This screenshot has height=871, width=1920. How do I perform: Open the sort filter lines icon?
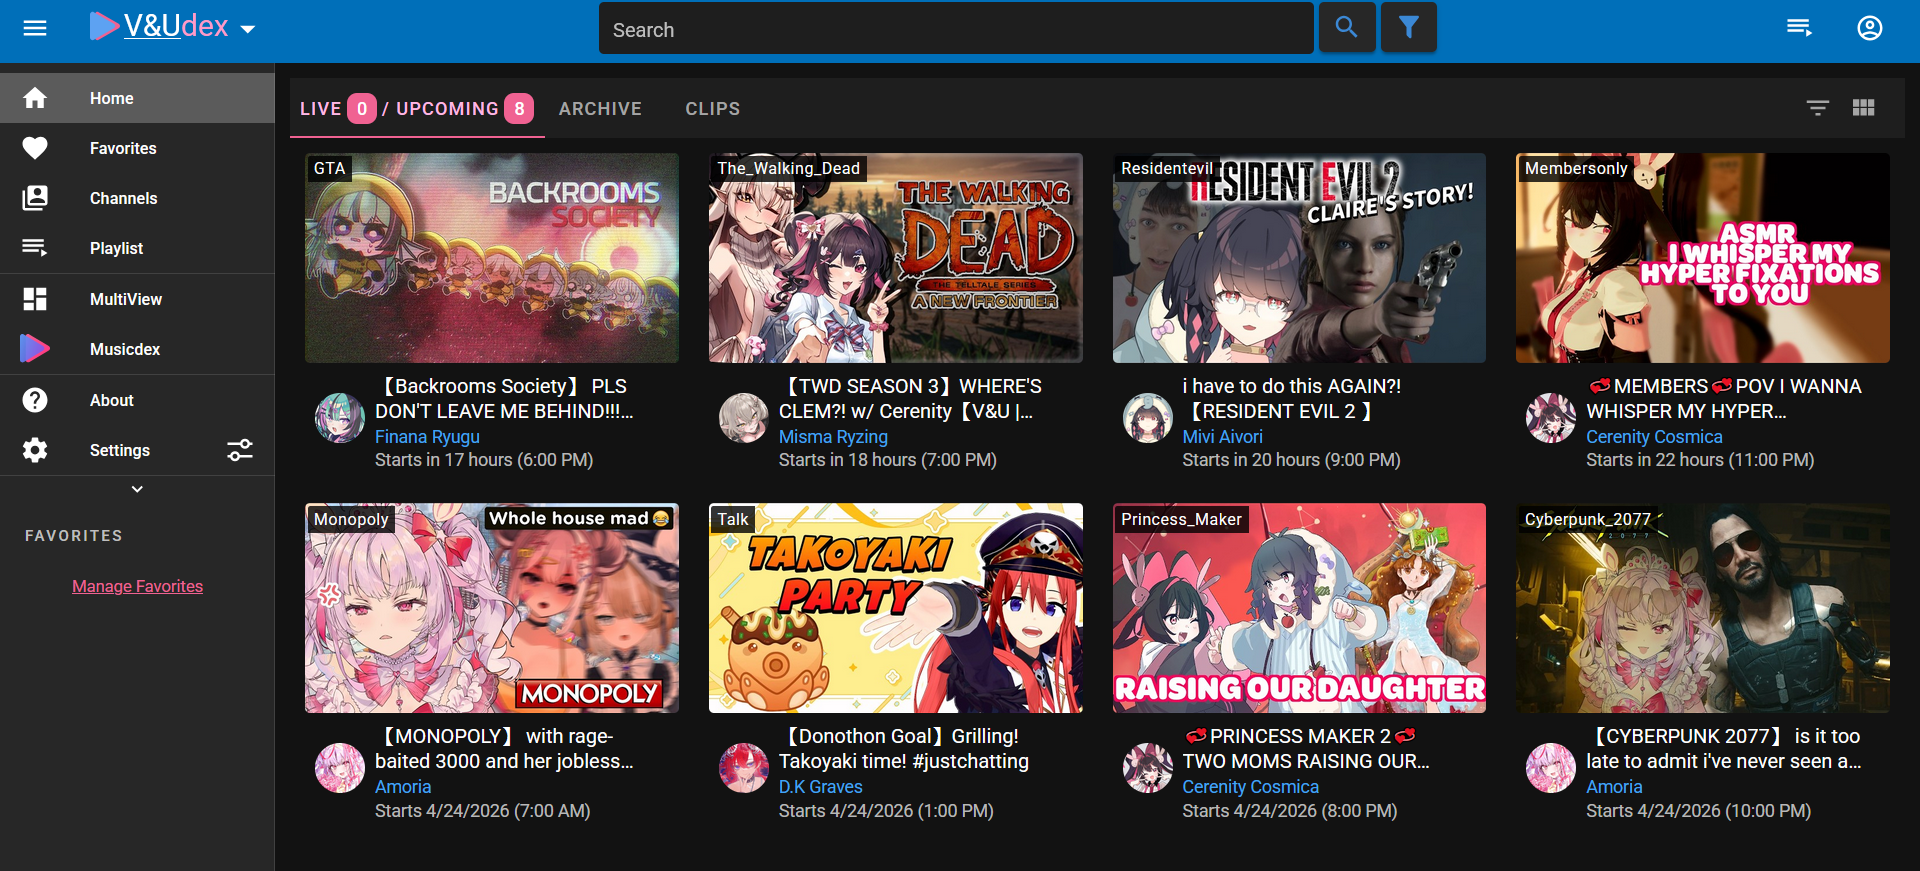click(x=1818, y=107)
